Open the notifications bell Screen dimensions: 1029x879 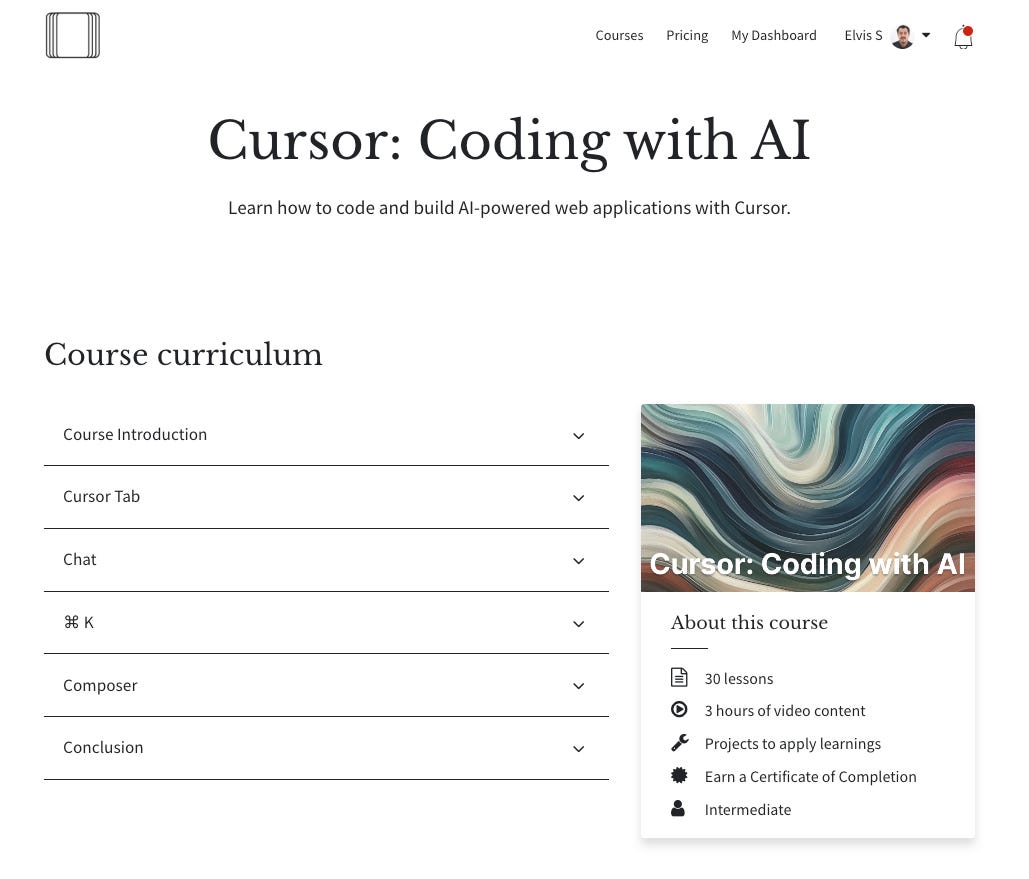963,37
